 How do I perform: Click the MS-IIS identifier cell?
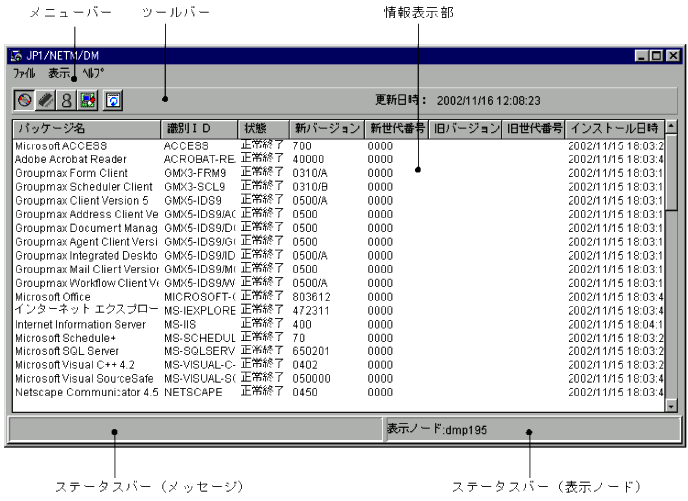tap(180, 324)
